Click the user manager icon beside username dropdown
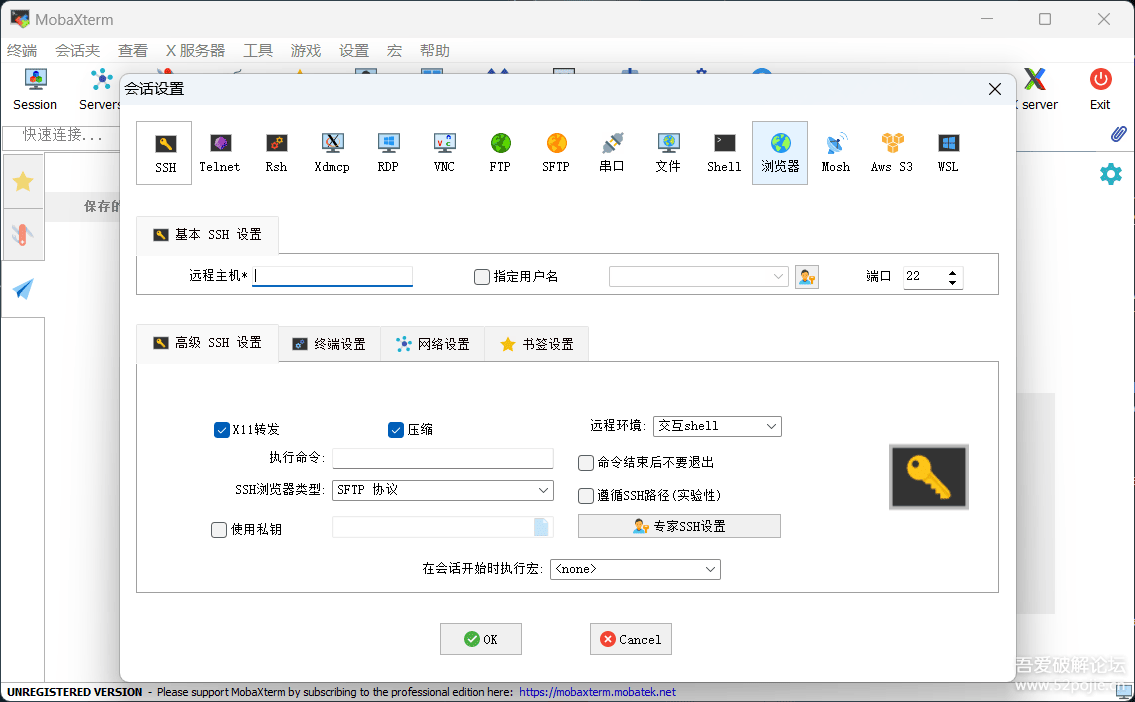 click(x=807, y=277)
